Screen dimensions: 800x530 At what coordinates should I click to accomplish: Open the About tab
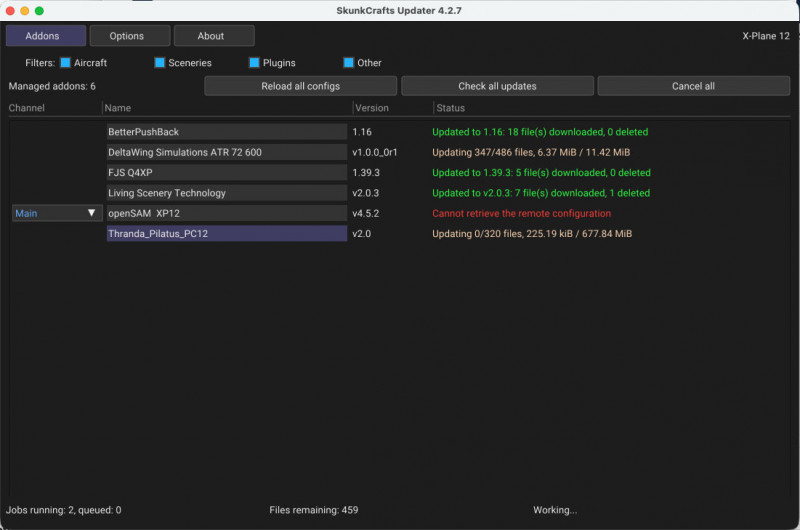[x=214, y=36]
